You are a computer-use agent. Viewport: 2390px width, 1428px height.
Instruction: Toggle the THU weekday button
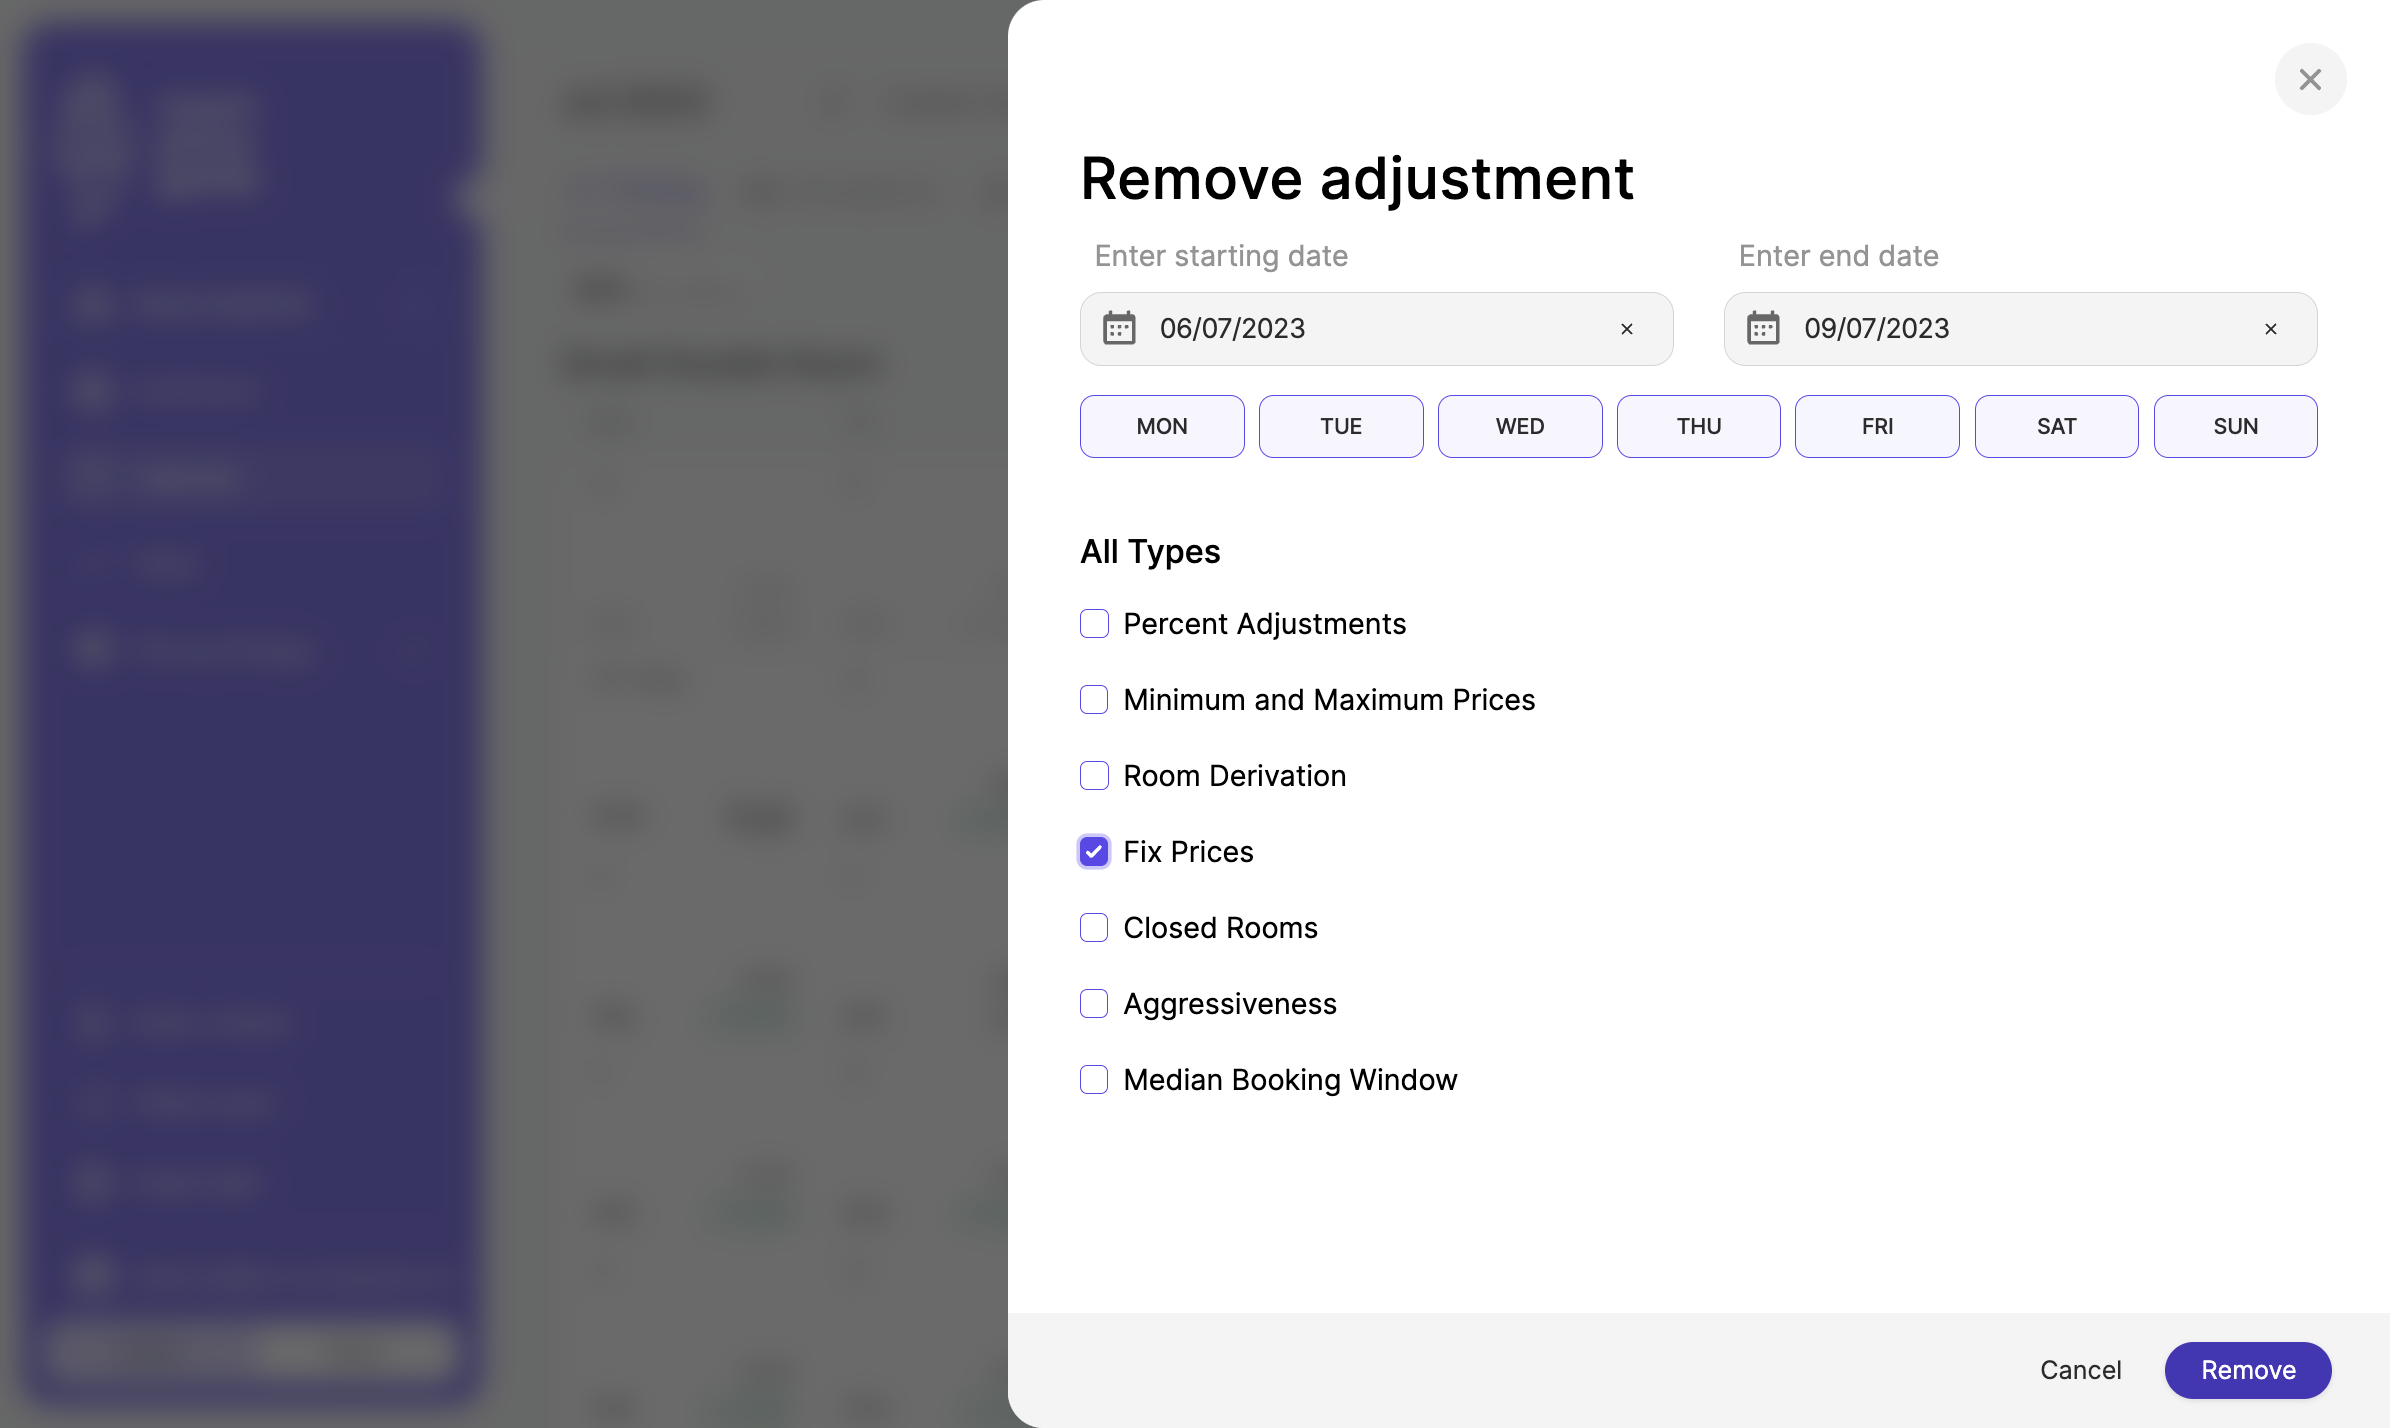[1699, 427]
